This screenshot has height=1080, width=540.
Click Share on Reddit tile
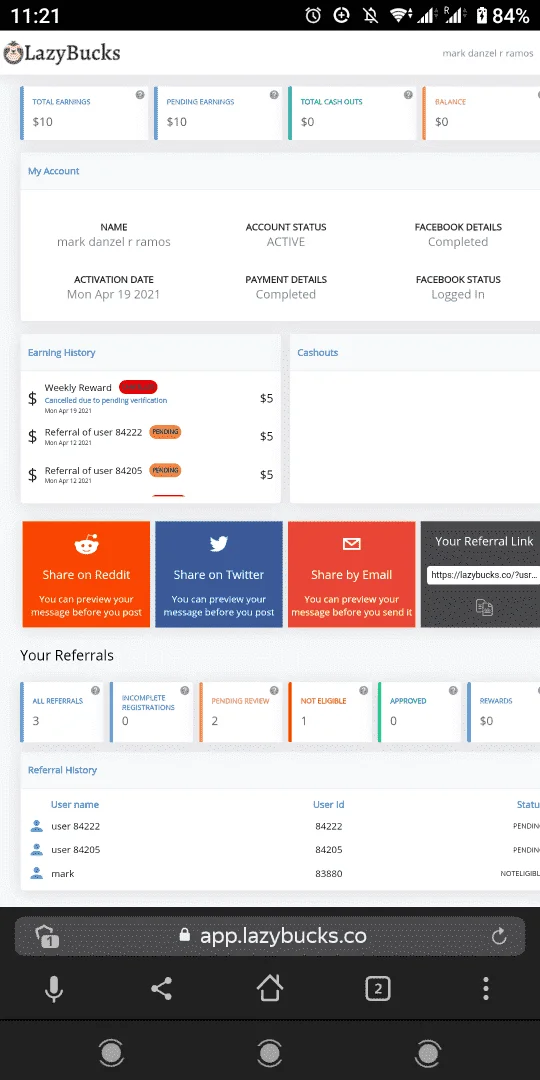pyautogui.click(x=86, y=574)
